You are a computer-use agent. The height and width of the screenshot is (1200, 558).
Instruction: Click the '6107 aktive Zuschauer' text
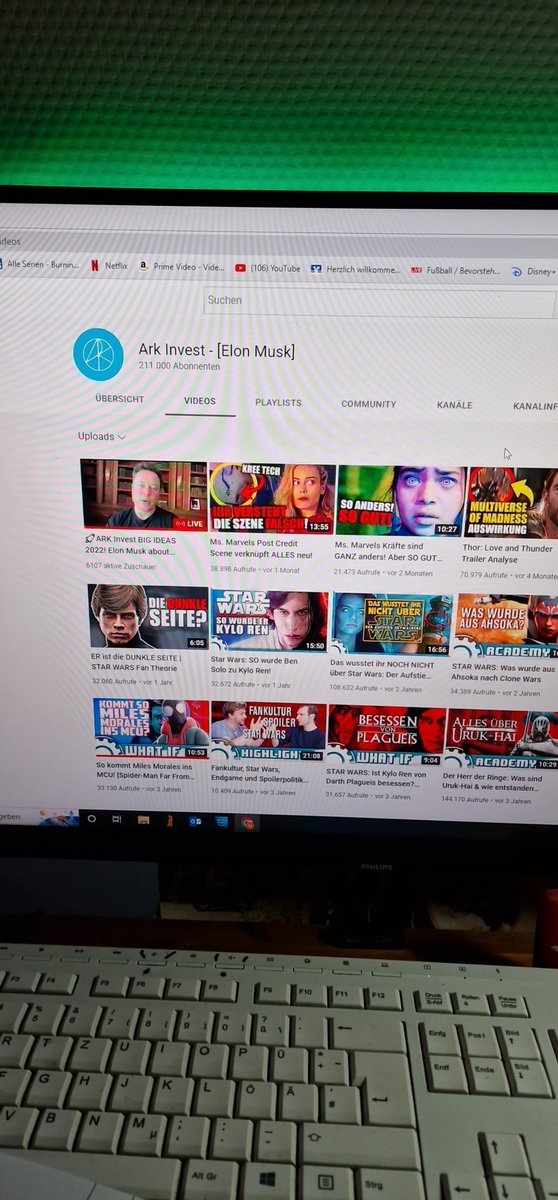[122, 566]
